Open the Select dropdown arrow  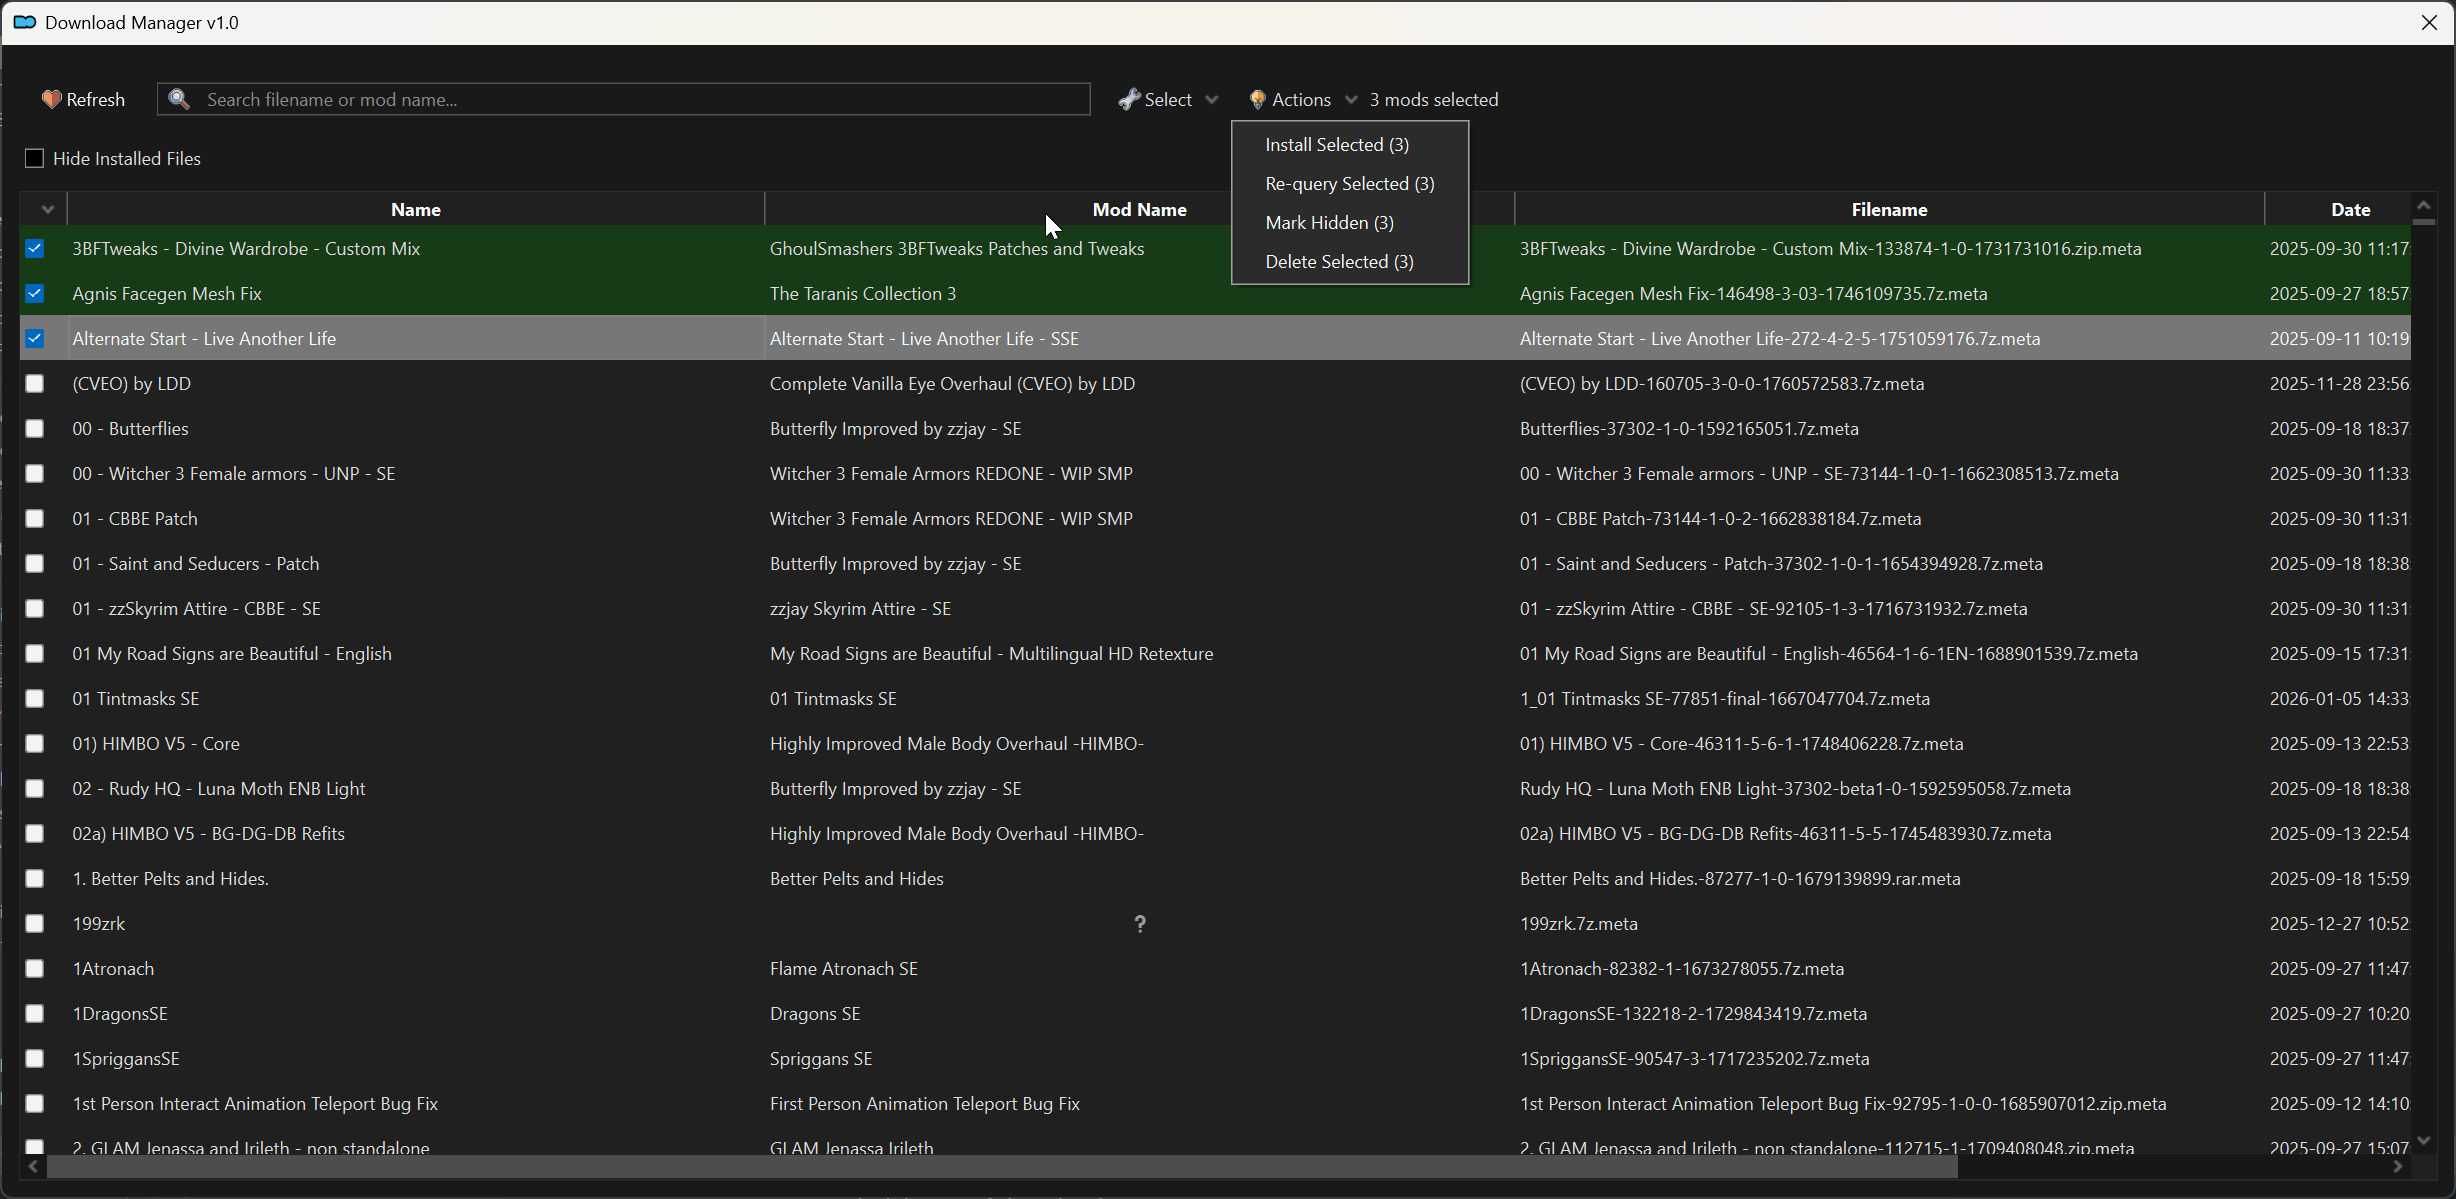click(1212, 99)
